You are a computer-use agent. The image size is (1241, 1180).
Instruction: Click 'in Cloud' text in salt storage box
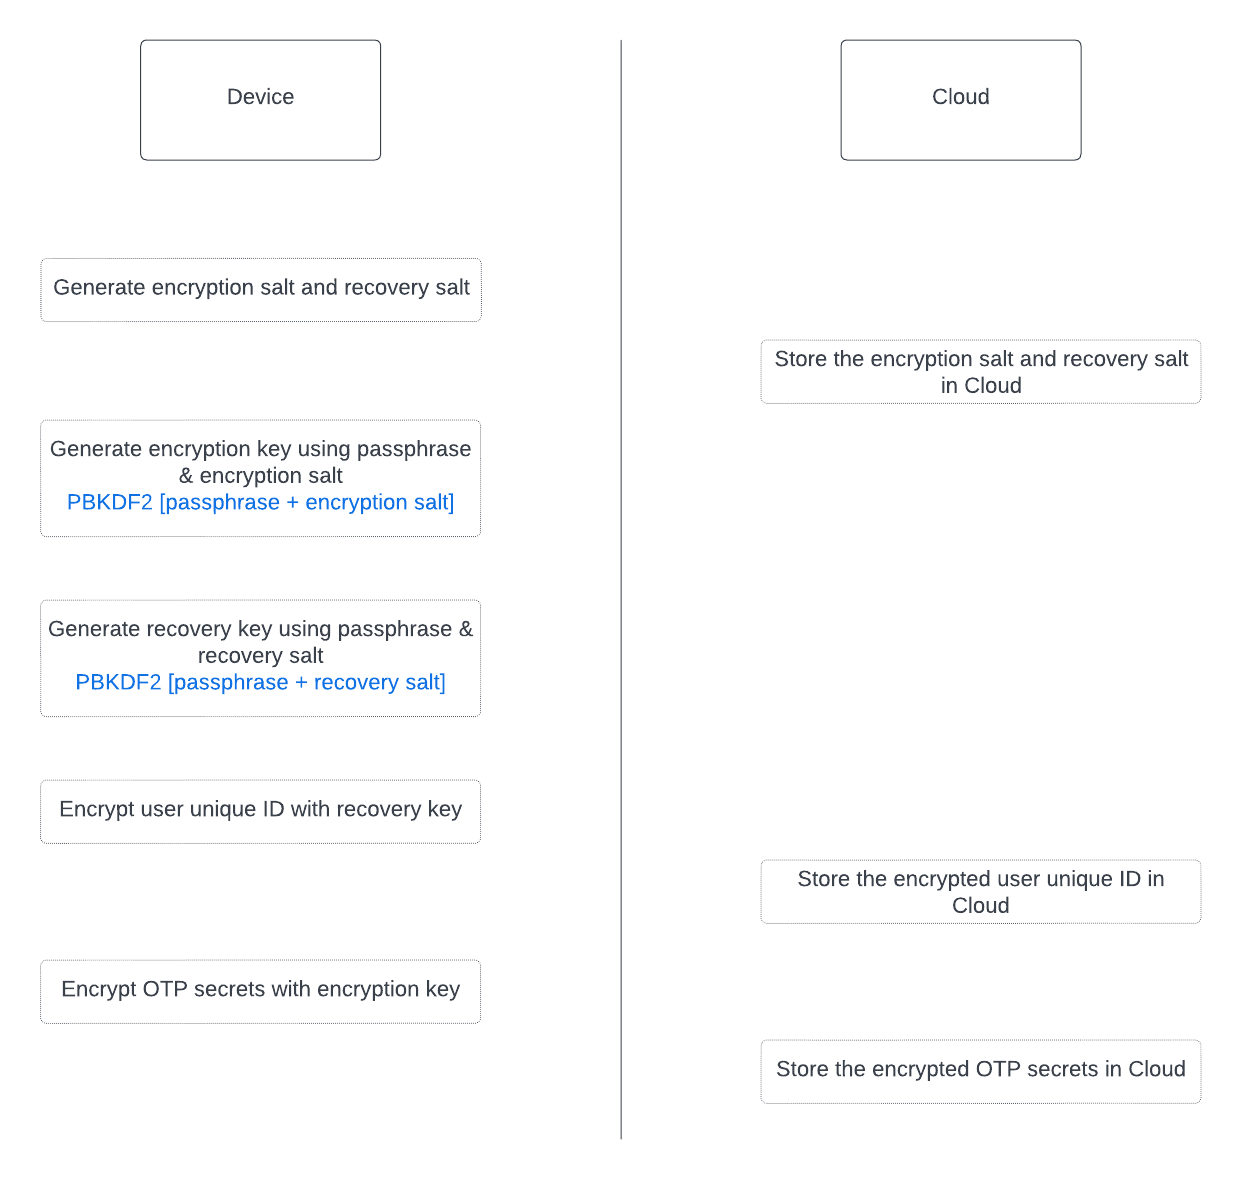point(981,386)
